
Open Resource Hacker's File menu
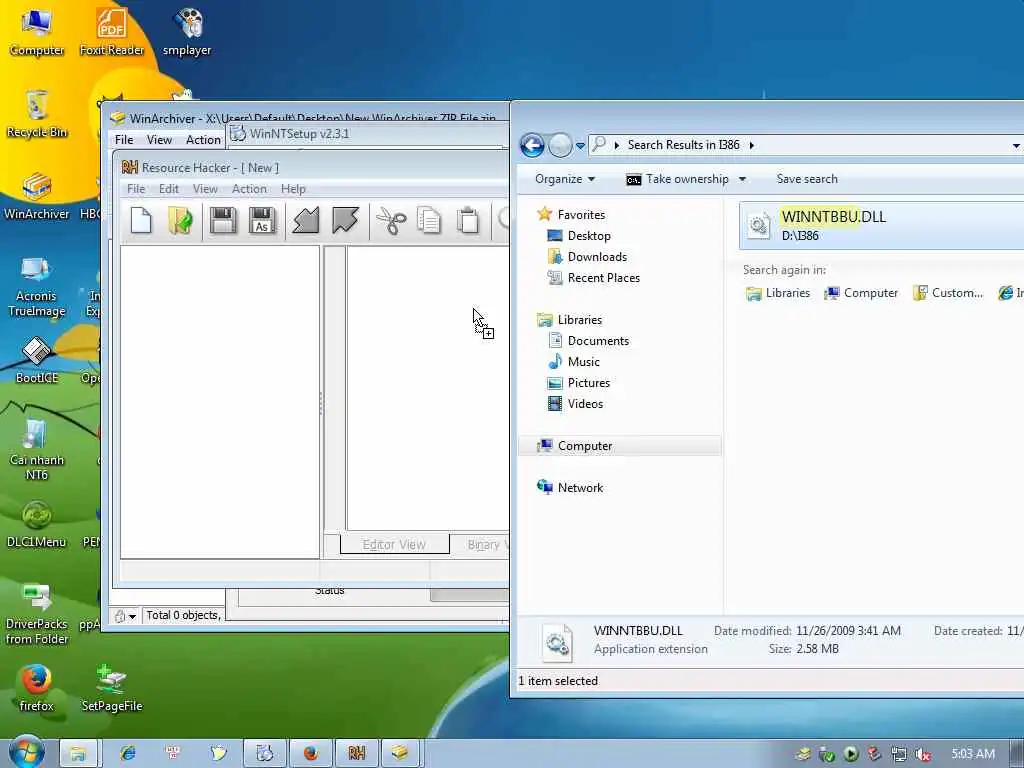coord(136,189)
